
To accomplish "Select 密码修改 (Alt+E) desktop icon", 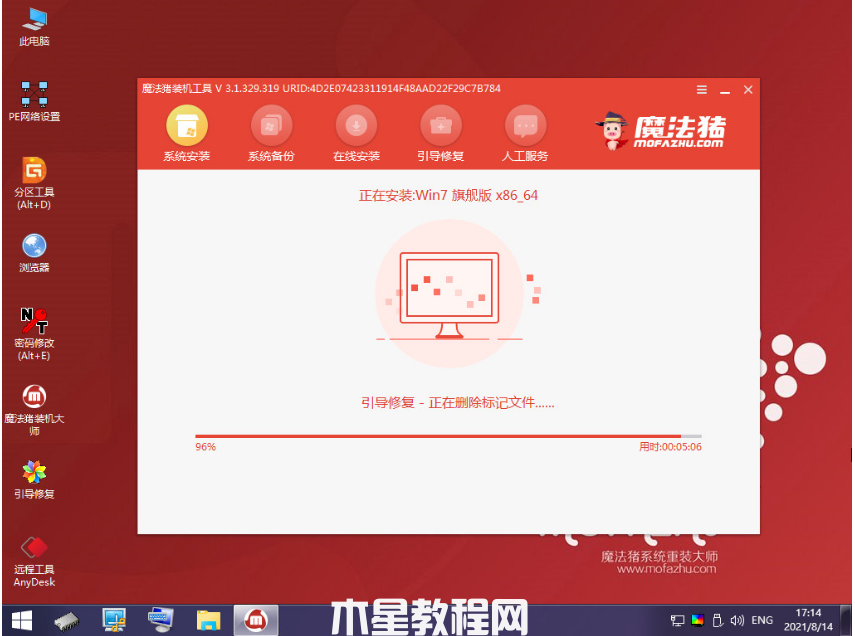I will (34, 334).
